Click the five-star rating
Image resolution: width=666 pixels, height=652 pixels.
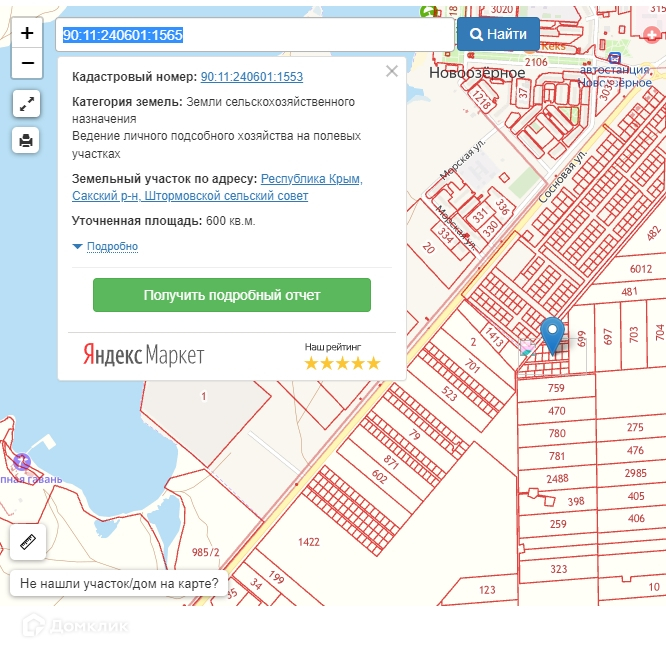(x=342, y=362)
